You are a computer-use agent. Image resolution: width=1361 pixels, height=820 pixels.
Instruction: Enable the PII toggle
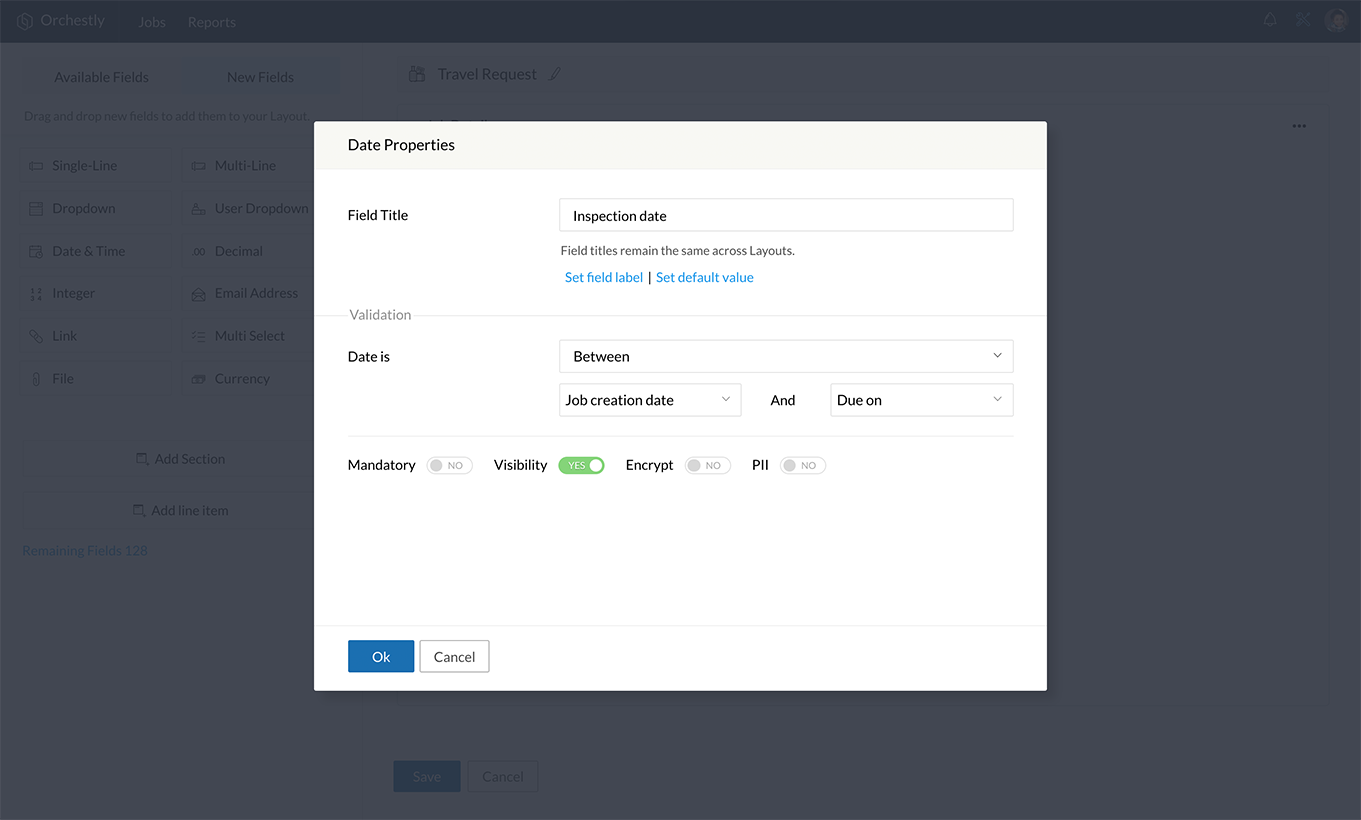[x=802, y=465]
